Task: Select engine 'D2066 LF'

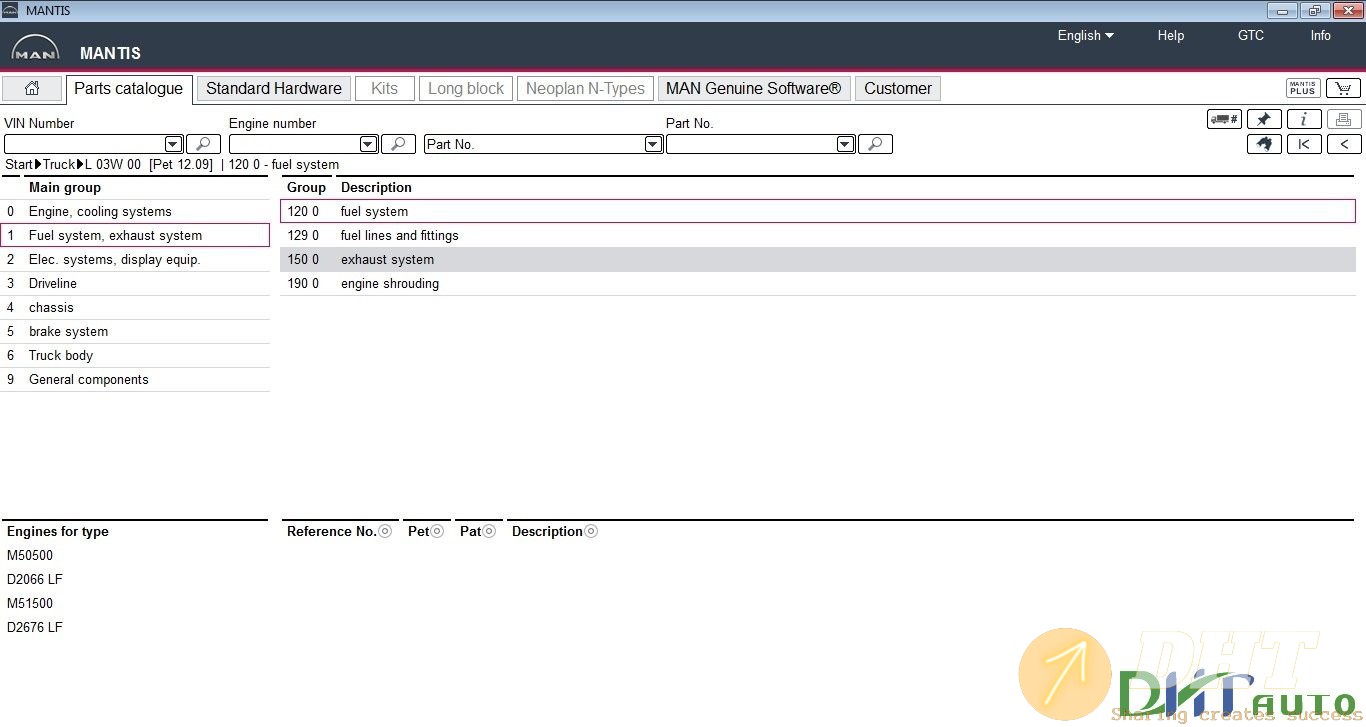Action: (x=35, y=579)
